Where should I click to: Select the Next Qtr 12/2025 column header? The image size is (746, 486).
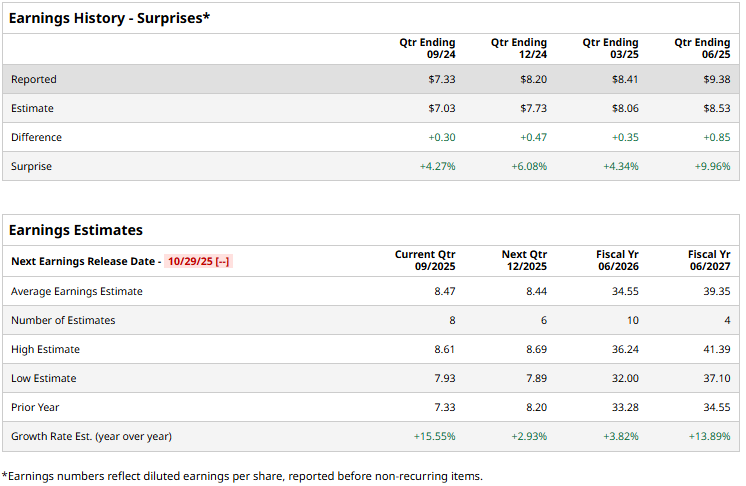click(x=525, y=260)
